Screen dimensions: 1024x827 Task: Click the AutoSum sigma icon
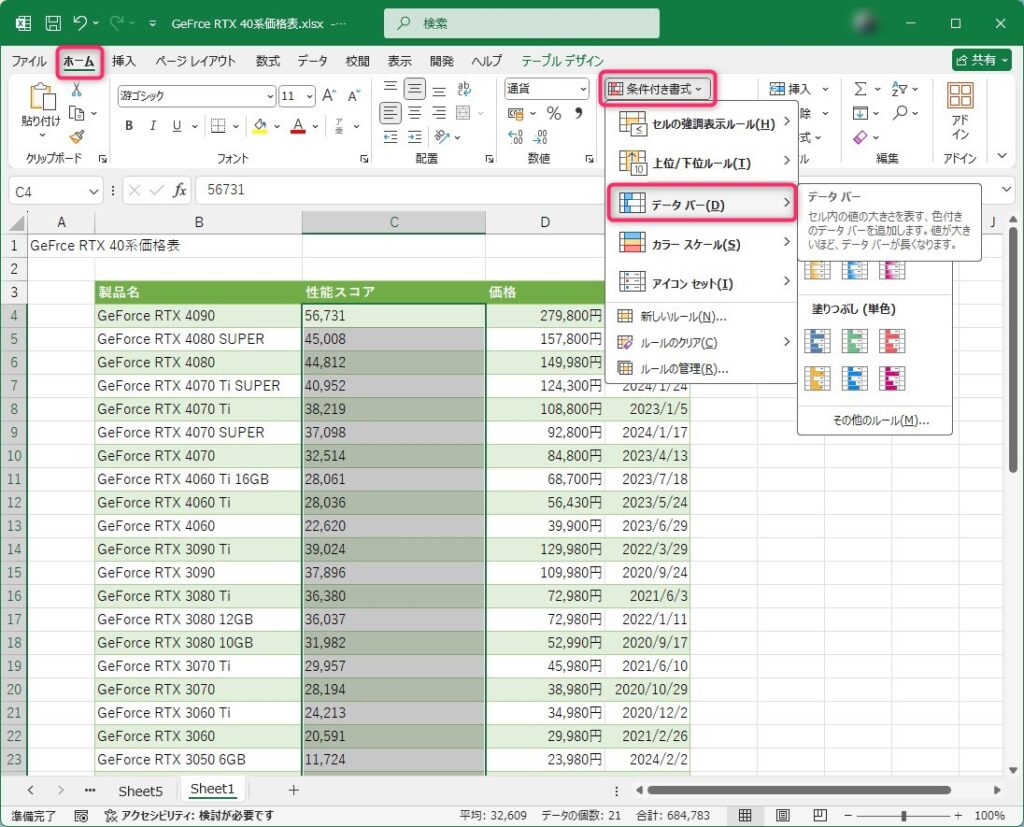tap(860, 90)
